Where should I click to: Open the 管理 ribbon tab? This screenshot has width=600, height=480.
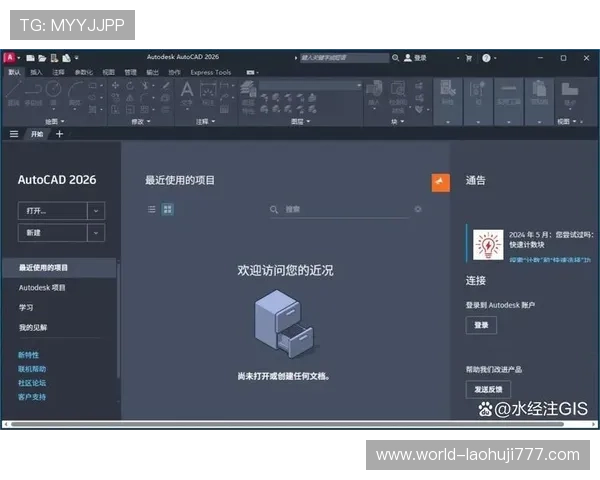click(130, 72)
